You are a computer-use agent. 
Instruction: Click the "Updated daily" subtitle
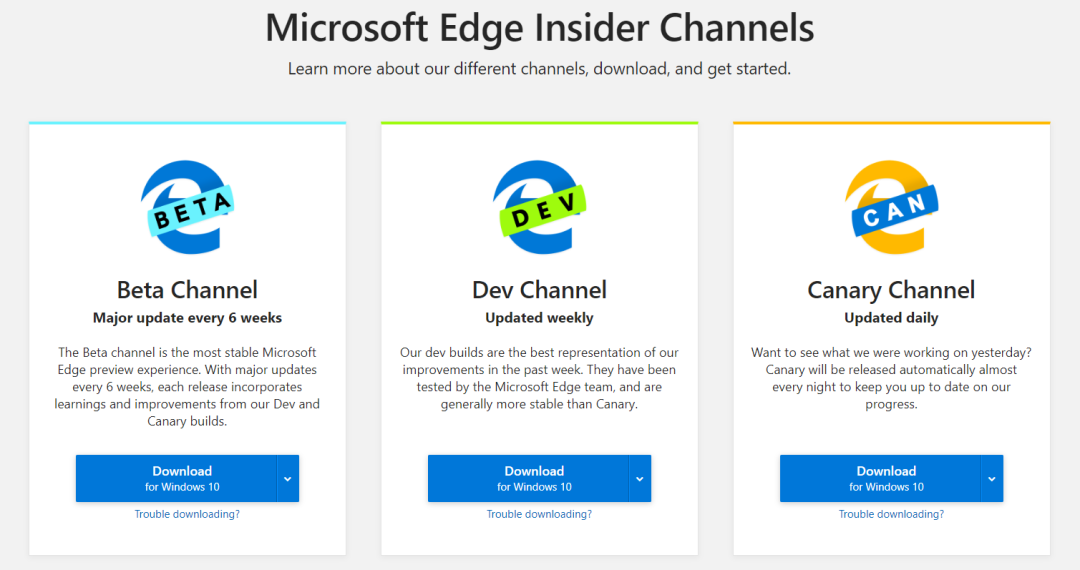[891, 318]
